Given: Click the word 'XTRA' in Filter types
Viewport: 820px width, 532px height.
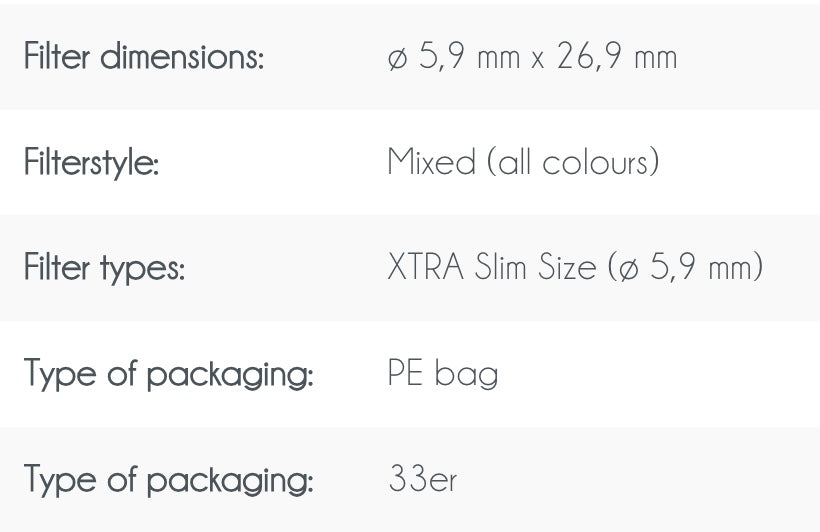Looking at the screenshot, I should point(425,268).
